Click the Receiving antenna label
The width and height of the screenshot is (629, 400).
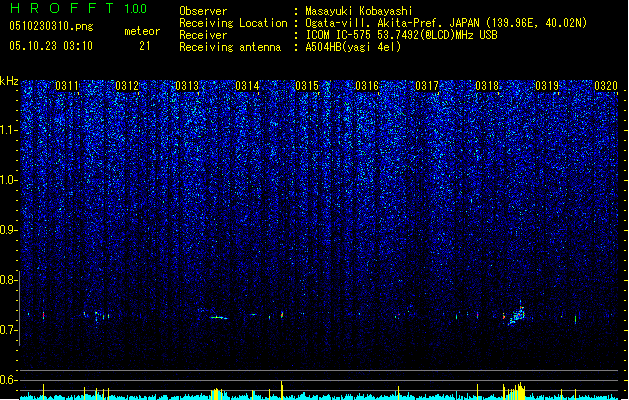click(230, 47)
